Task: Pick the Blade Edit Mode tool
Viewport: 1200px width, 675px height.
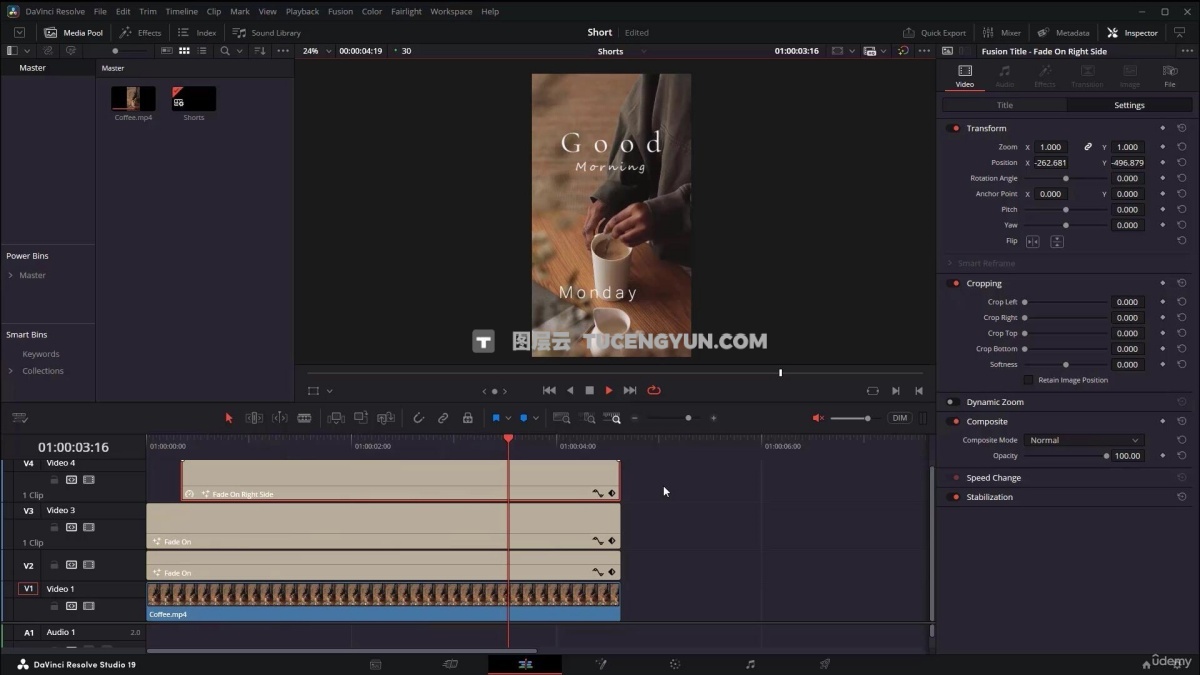Action: coord(304,418)
